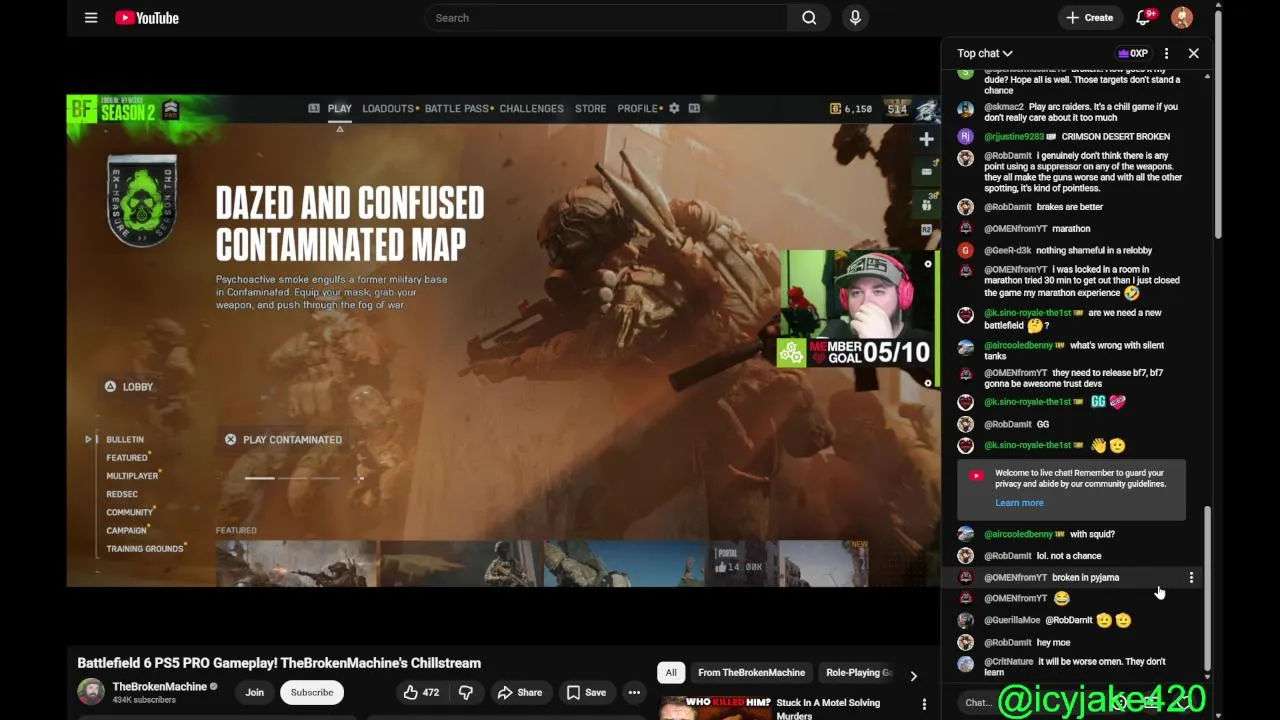This screenshot has width=1280, height=720.
Task: Click @skmac2 username in chat
Action: click(1004, 107)
